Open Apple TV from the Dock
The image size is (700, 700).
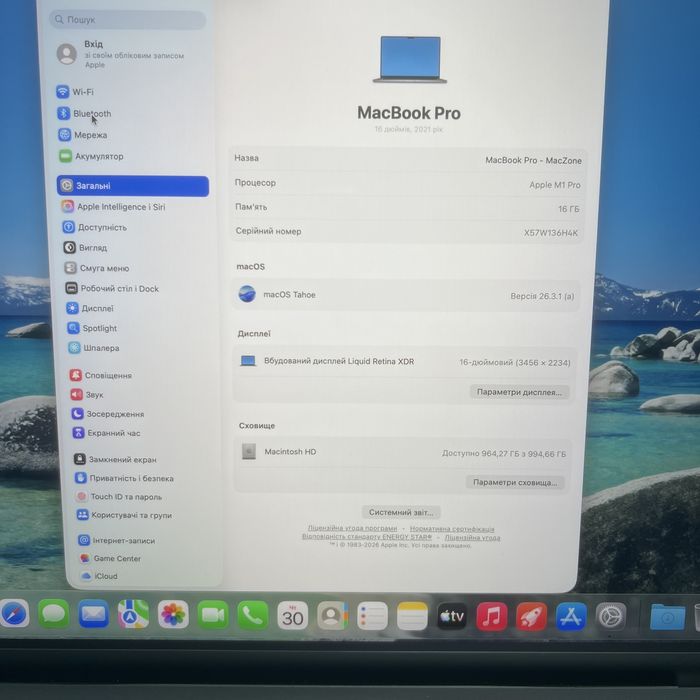[x=452, y=616]
